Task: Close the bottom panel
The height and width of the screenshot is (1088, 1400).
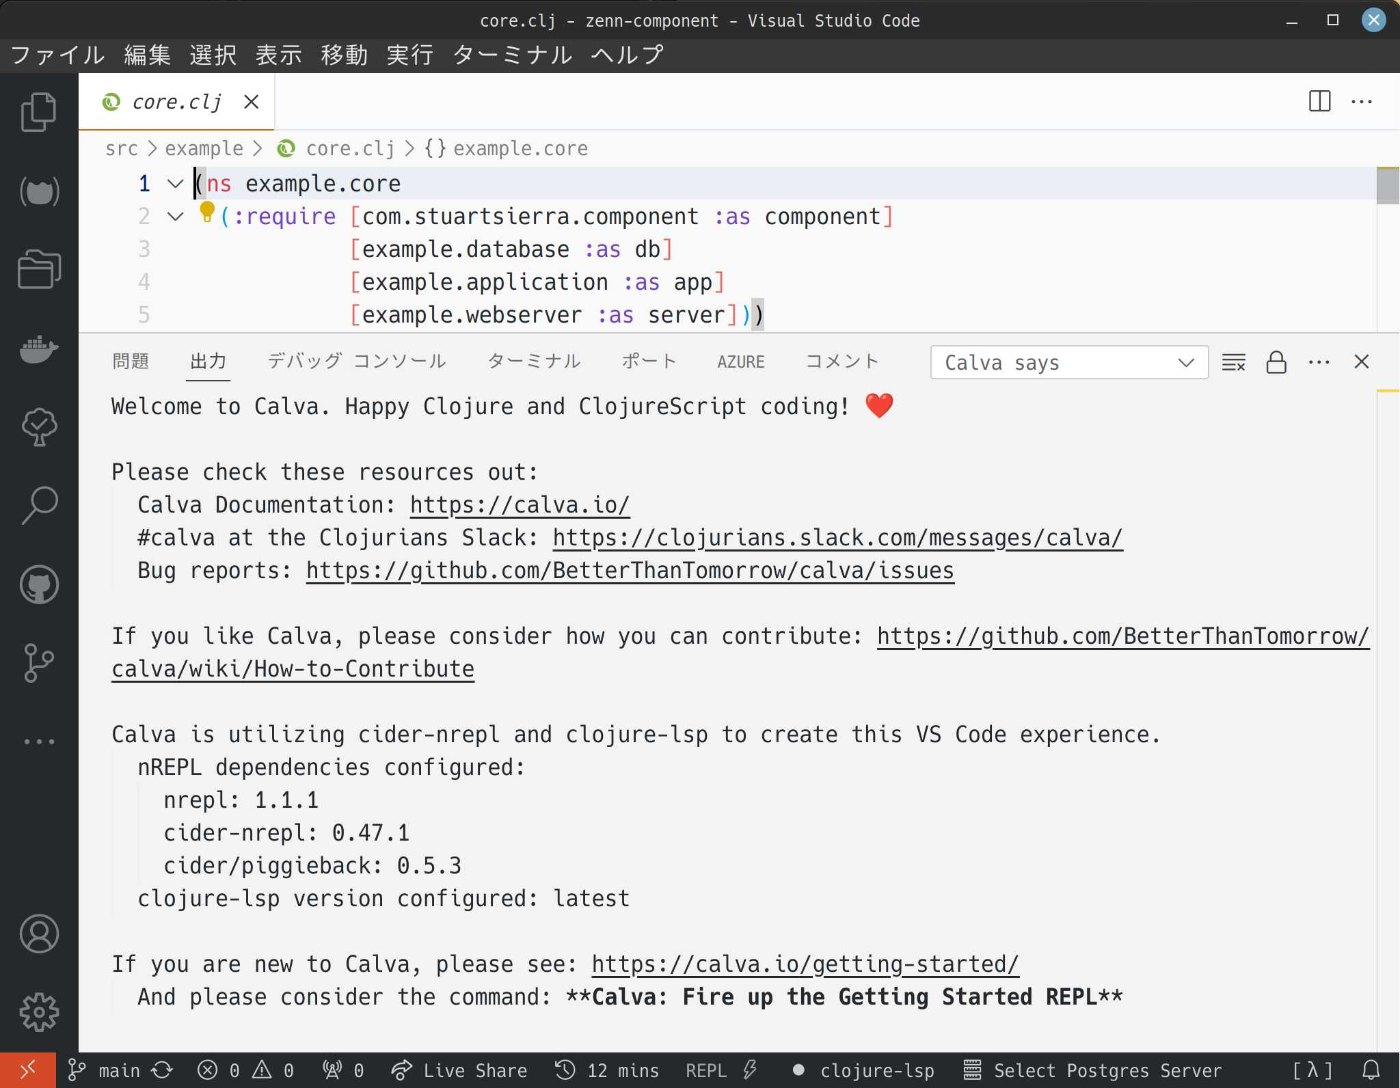Action: pyautogui.click(x=1361, y=362)
